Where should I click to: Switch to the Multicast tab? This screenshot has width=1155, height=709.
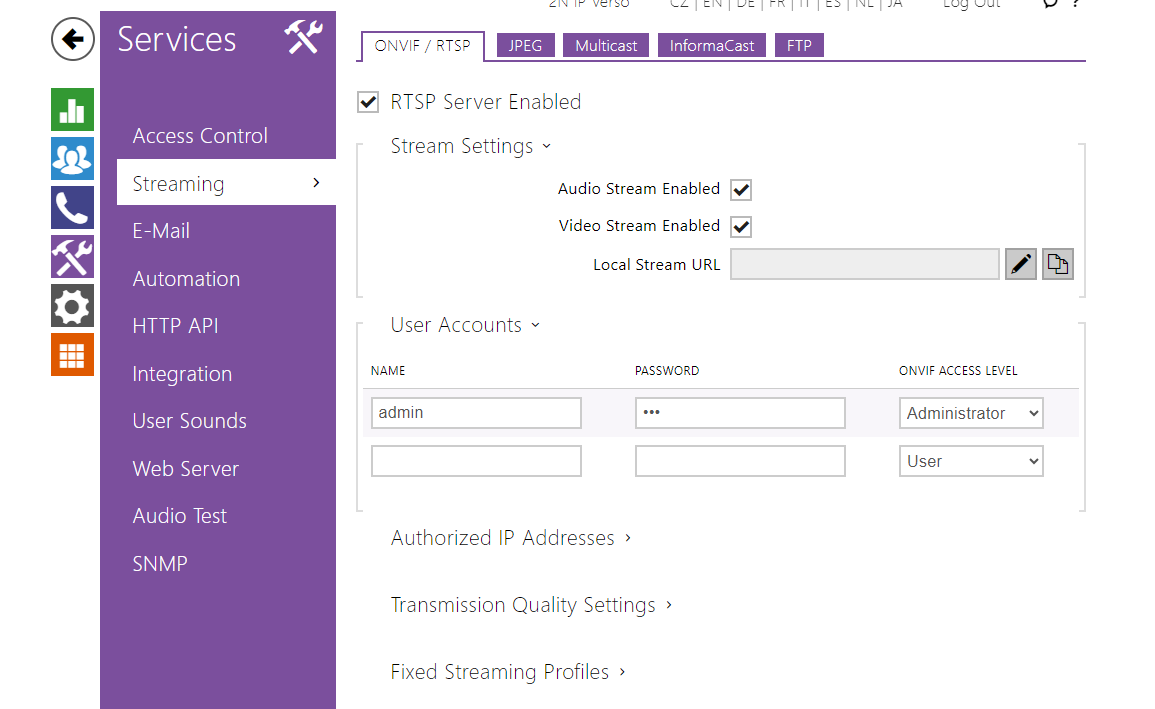coord(606,46)
